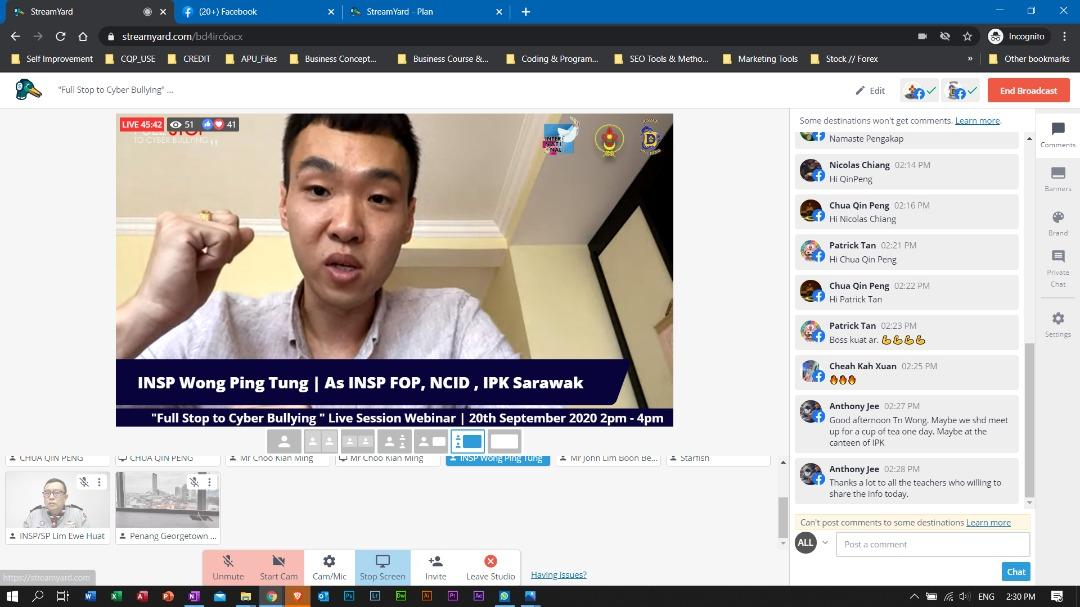Open options menu on Penang Georgetown thumbnail

(209, 482)
